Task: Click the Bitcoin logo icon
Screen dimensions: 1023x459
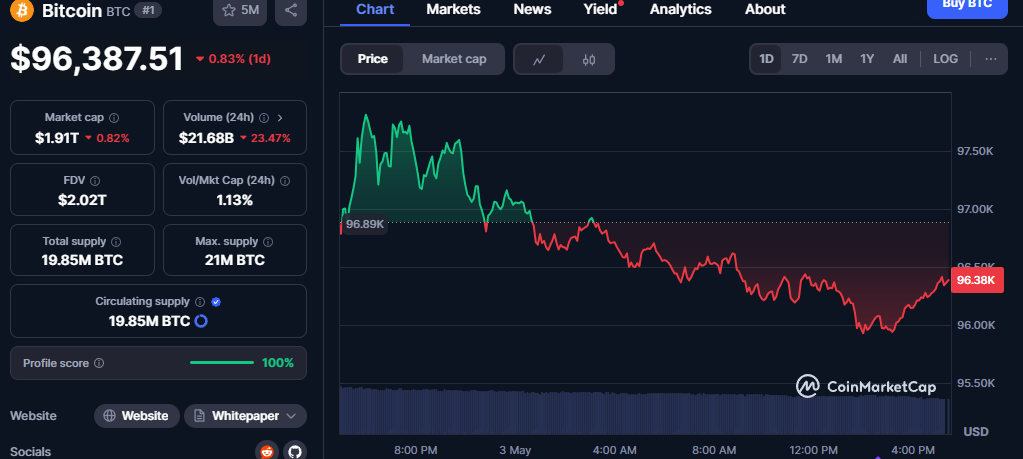Action: pyautogui.click(x=22, y=10)
